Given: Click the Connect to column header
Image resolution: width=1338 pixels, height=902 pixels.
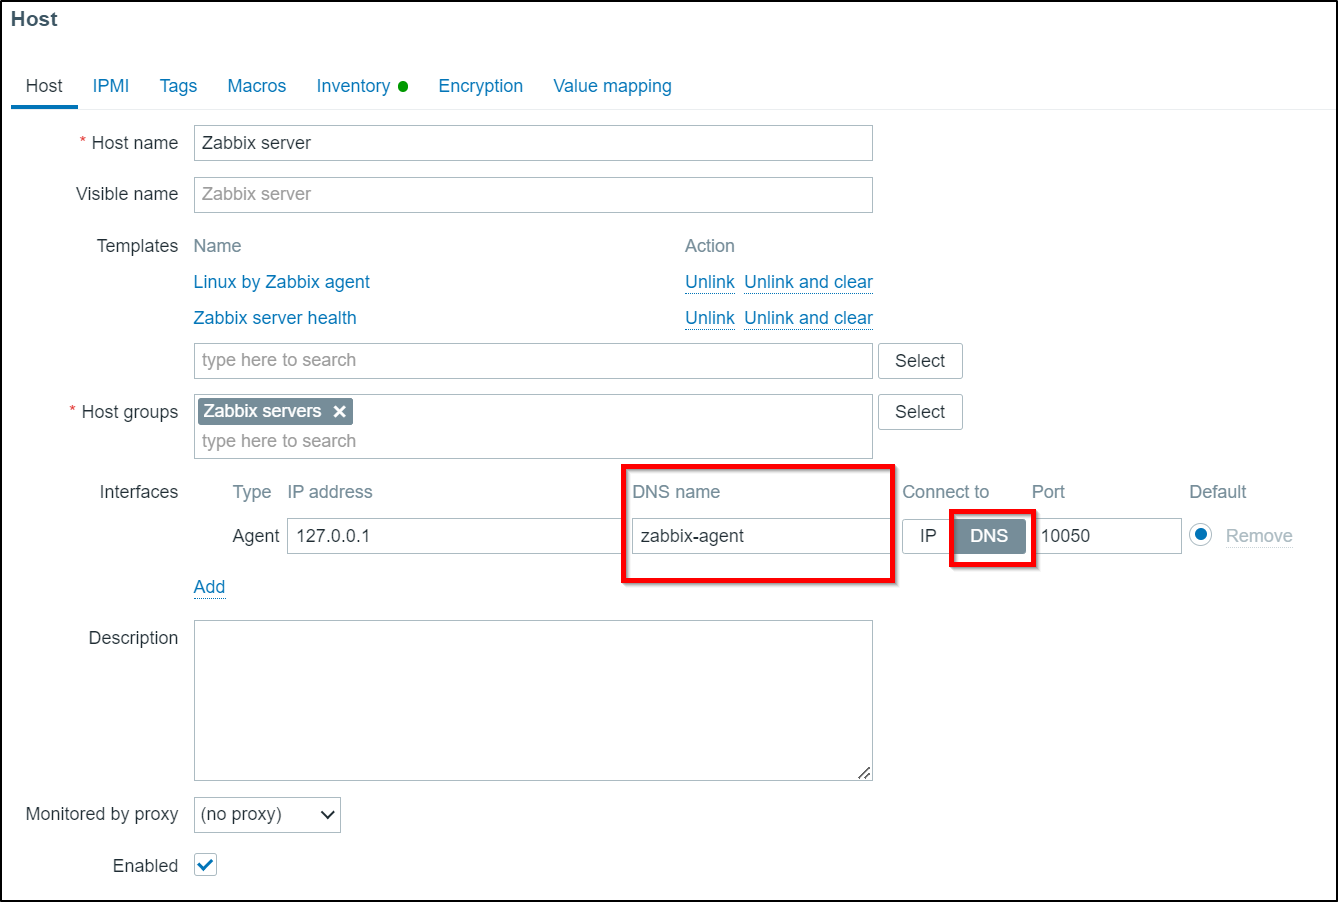Looking at the screenshot, I should coord(946,492).
